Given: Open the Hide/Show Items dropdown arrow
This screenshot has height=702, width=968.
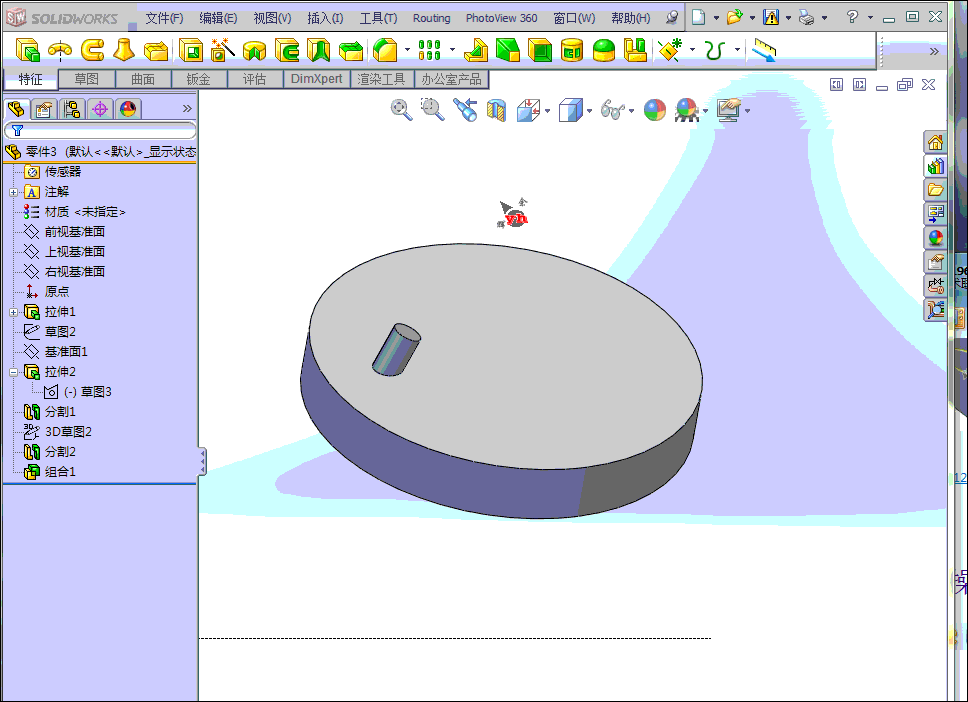Looking at the screenshot, I should [x=631, y=111].
